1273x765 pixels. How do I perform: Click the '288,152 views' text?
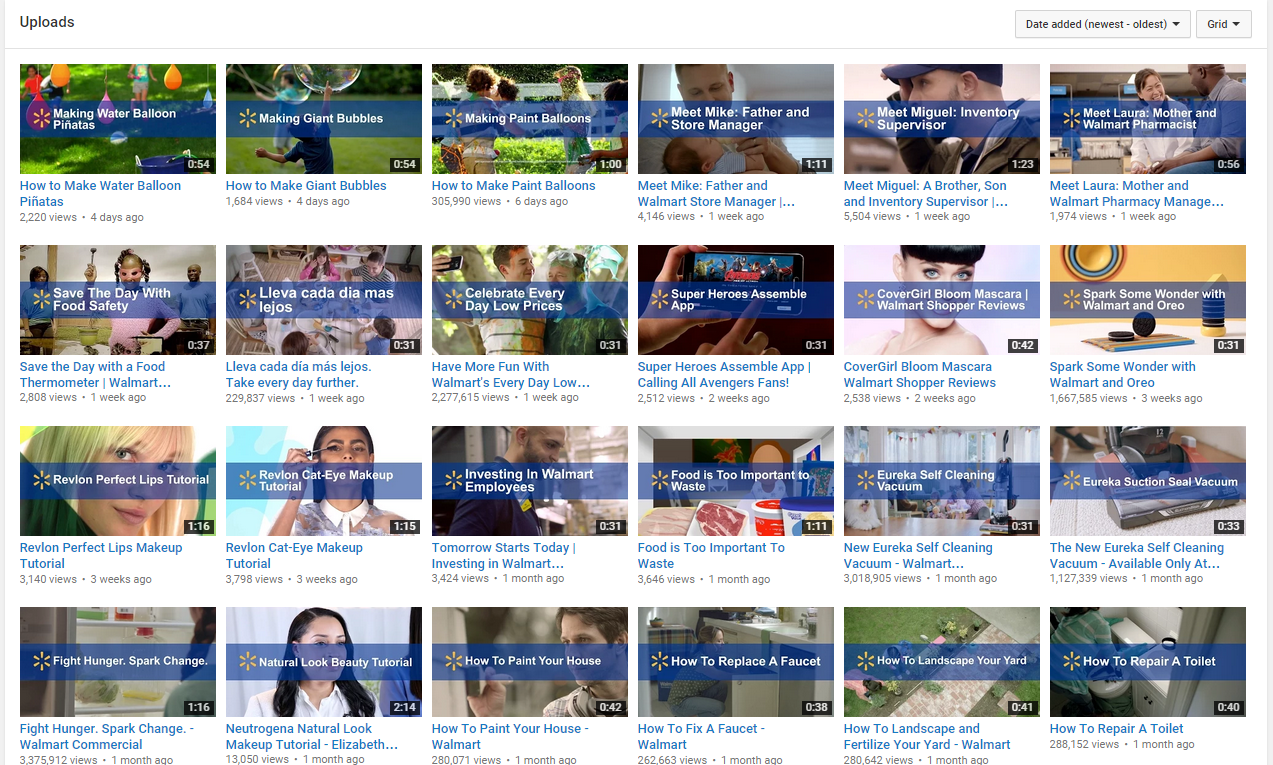coord(1084,744)
